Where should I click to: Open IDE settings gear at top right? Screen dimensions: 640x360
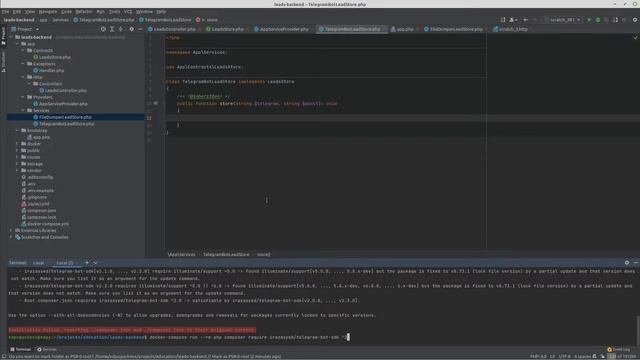tap(635, 20)
